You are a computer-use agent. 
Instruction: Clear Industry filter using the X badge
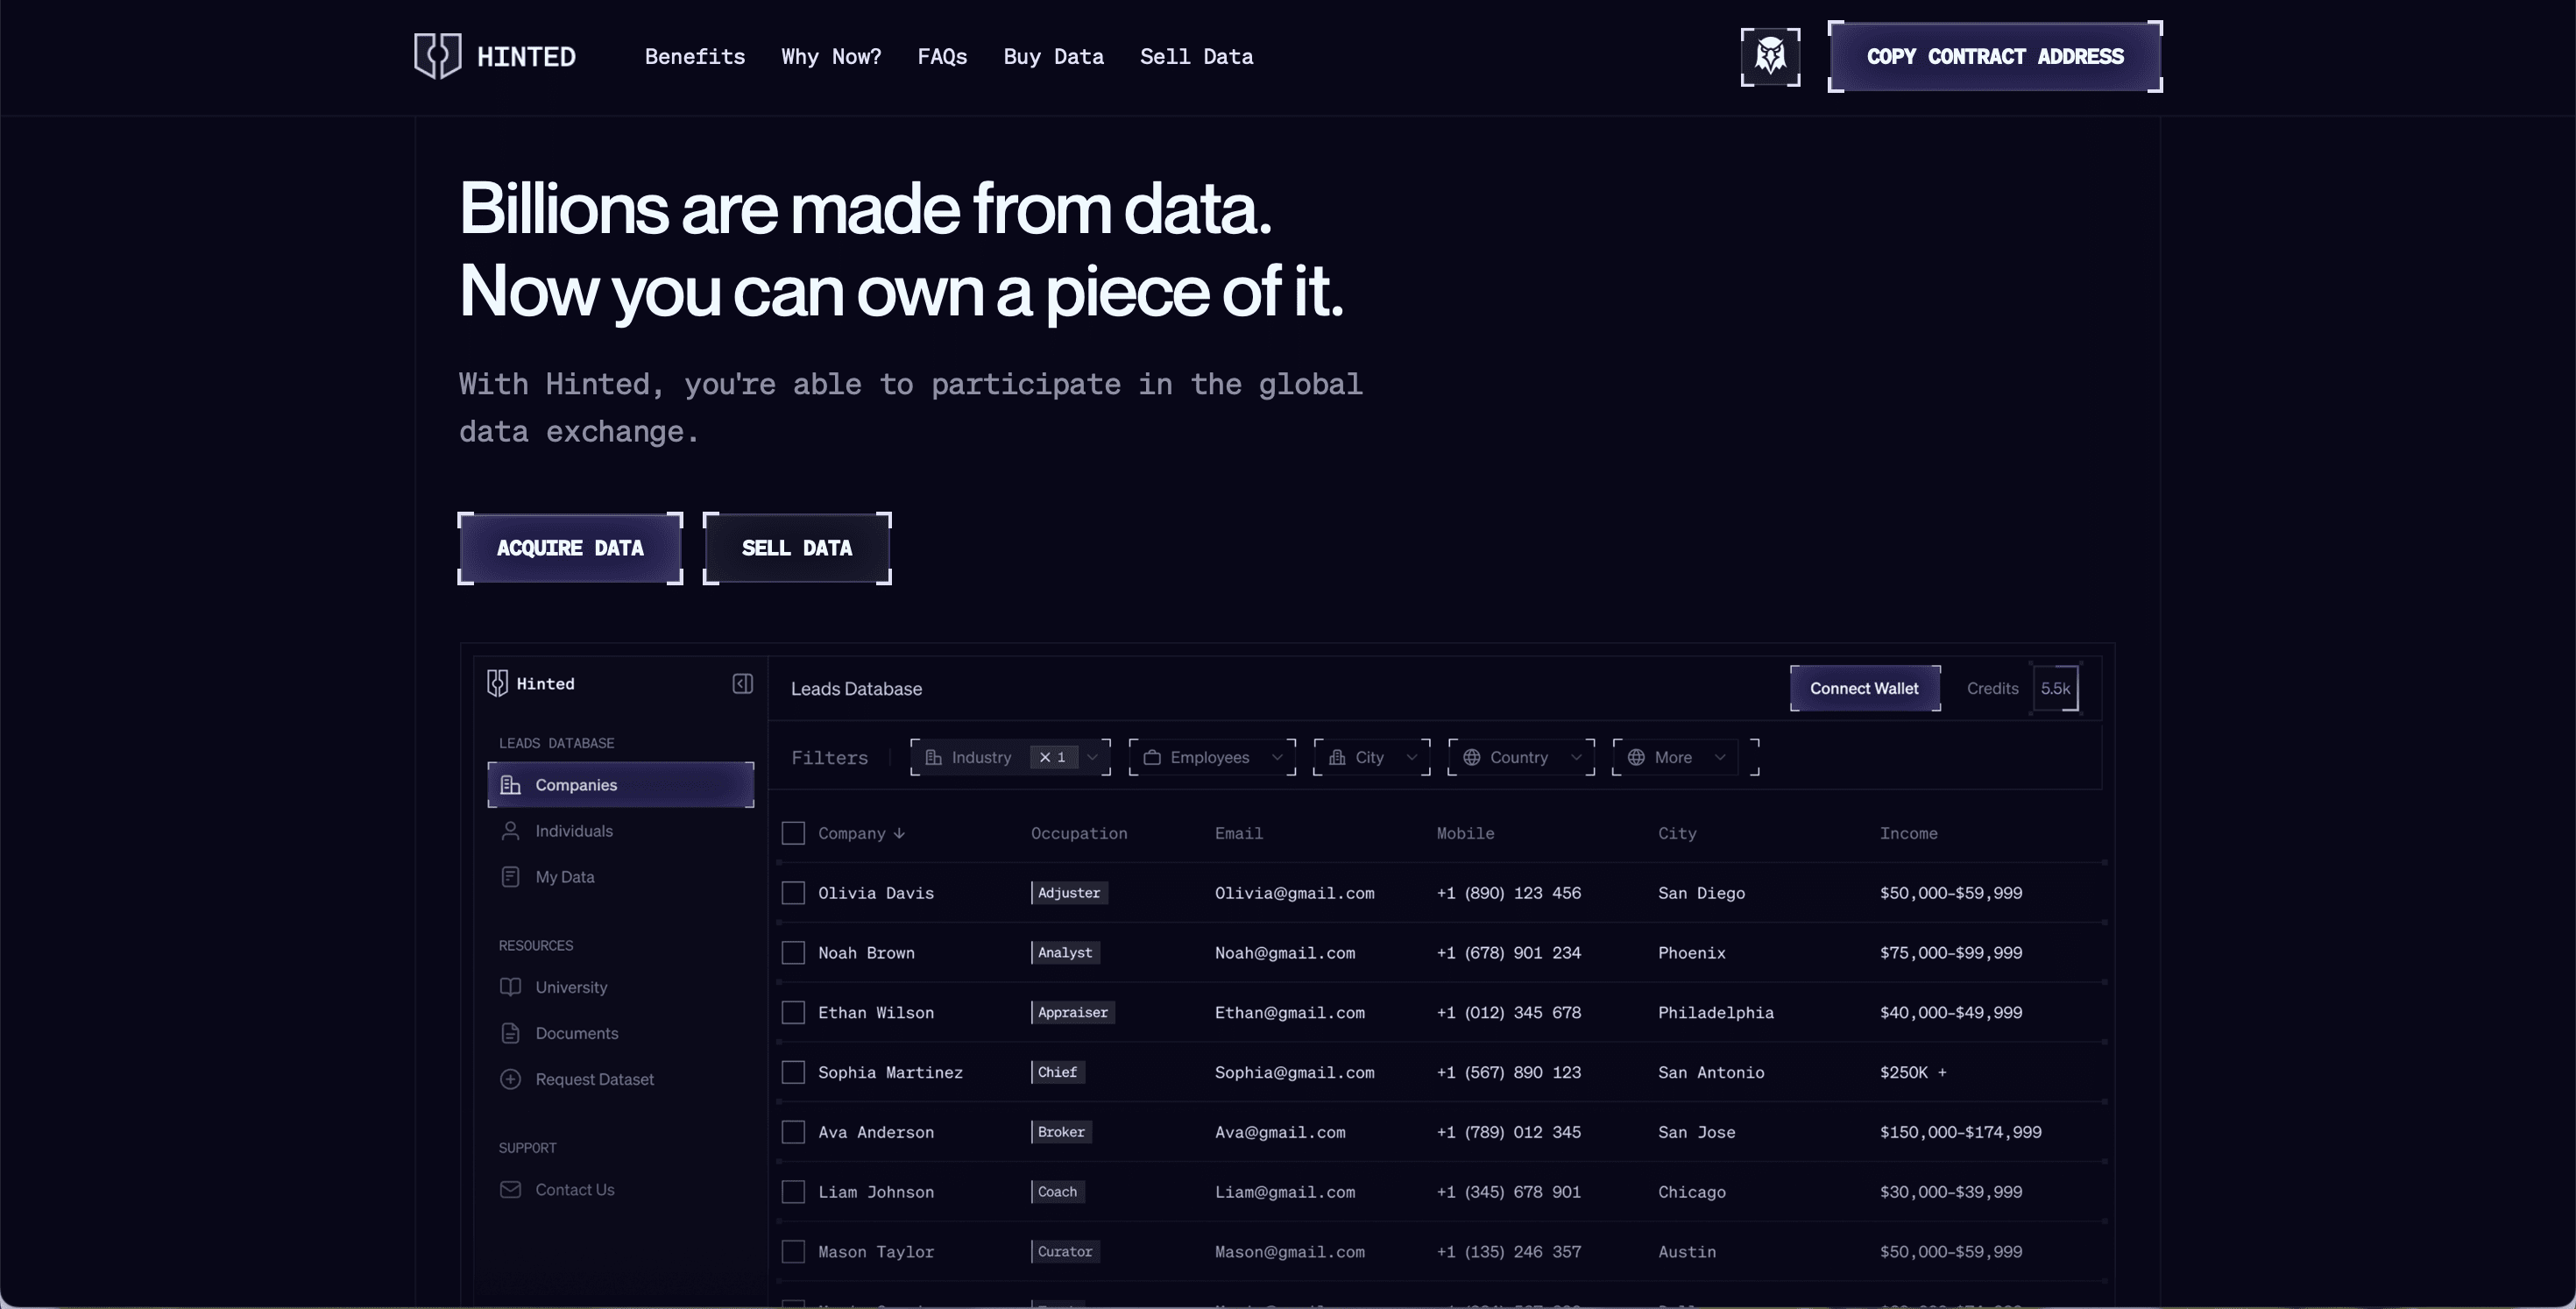coord(1046,757)
